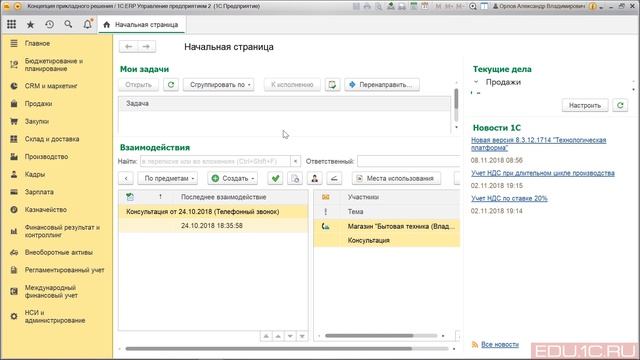Screen dimensions: 640x360
Task: Refresh Текущие дела with the green arrow
Action: (x=620, y=105)
